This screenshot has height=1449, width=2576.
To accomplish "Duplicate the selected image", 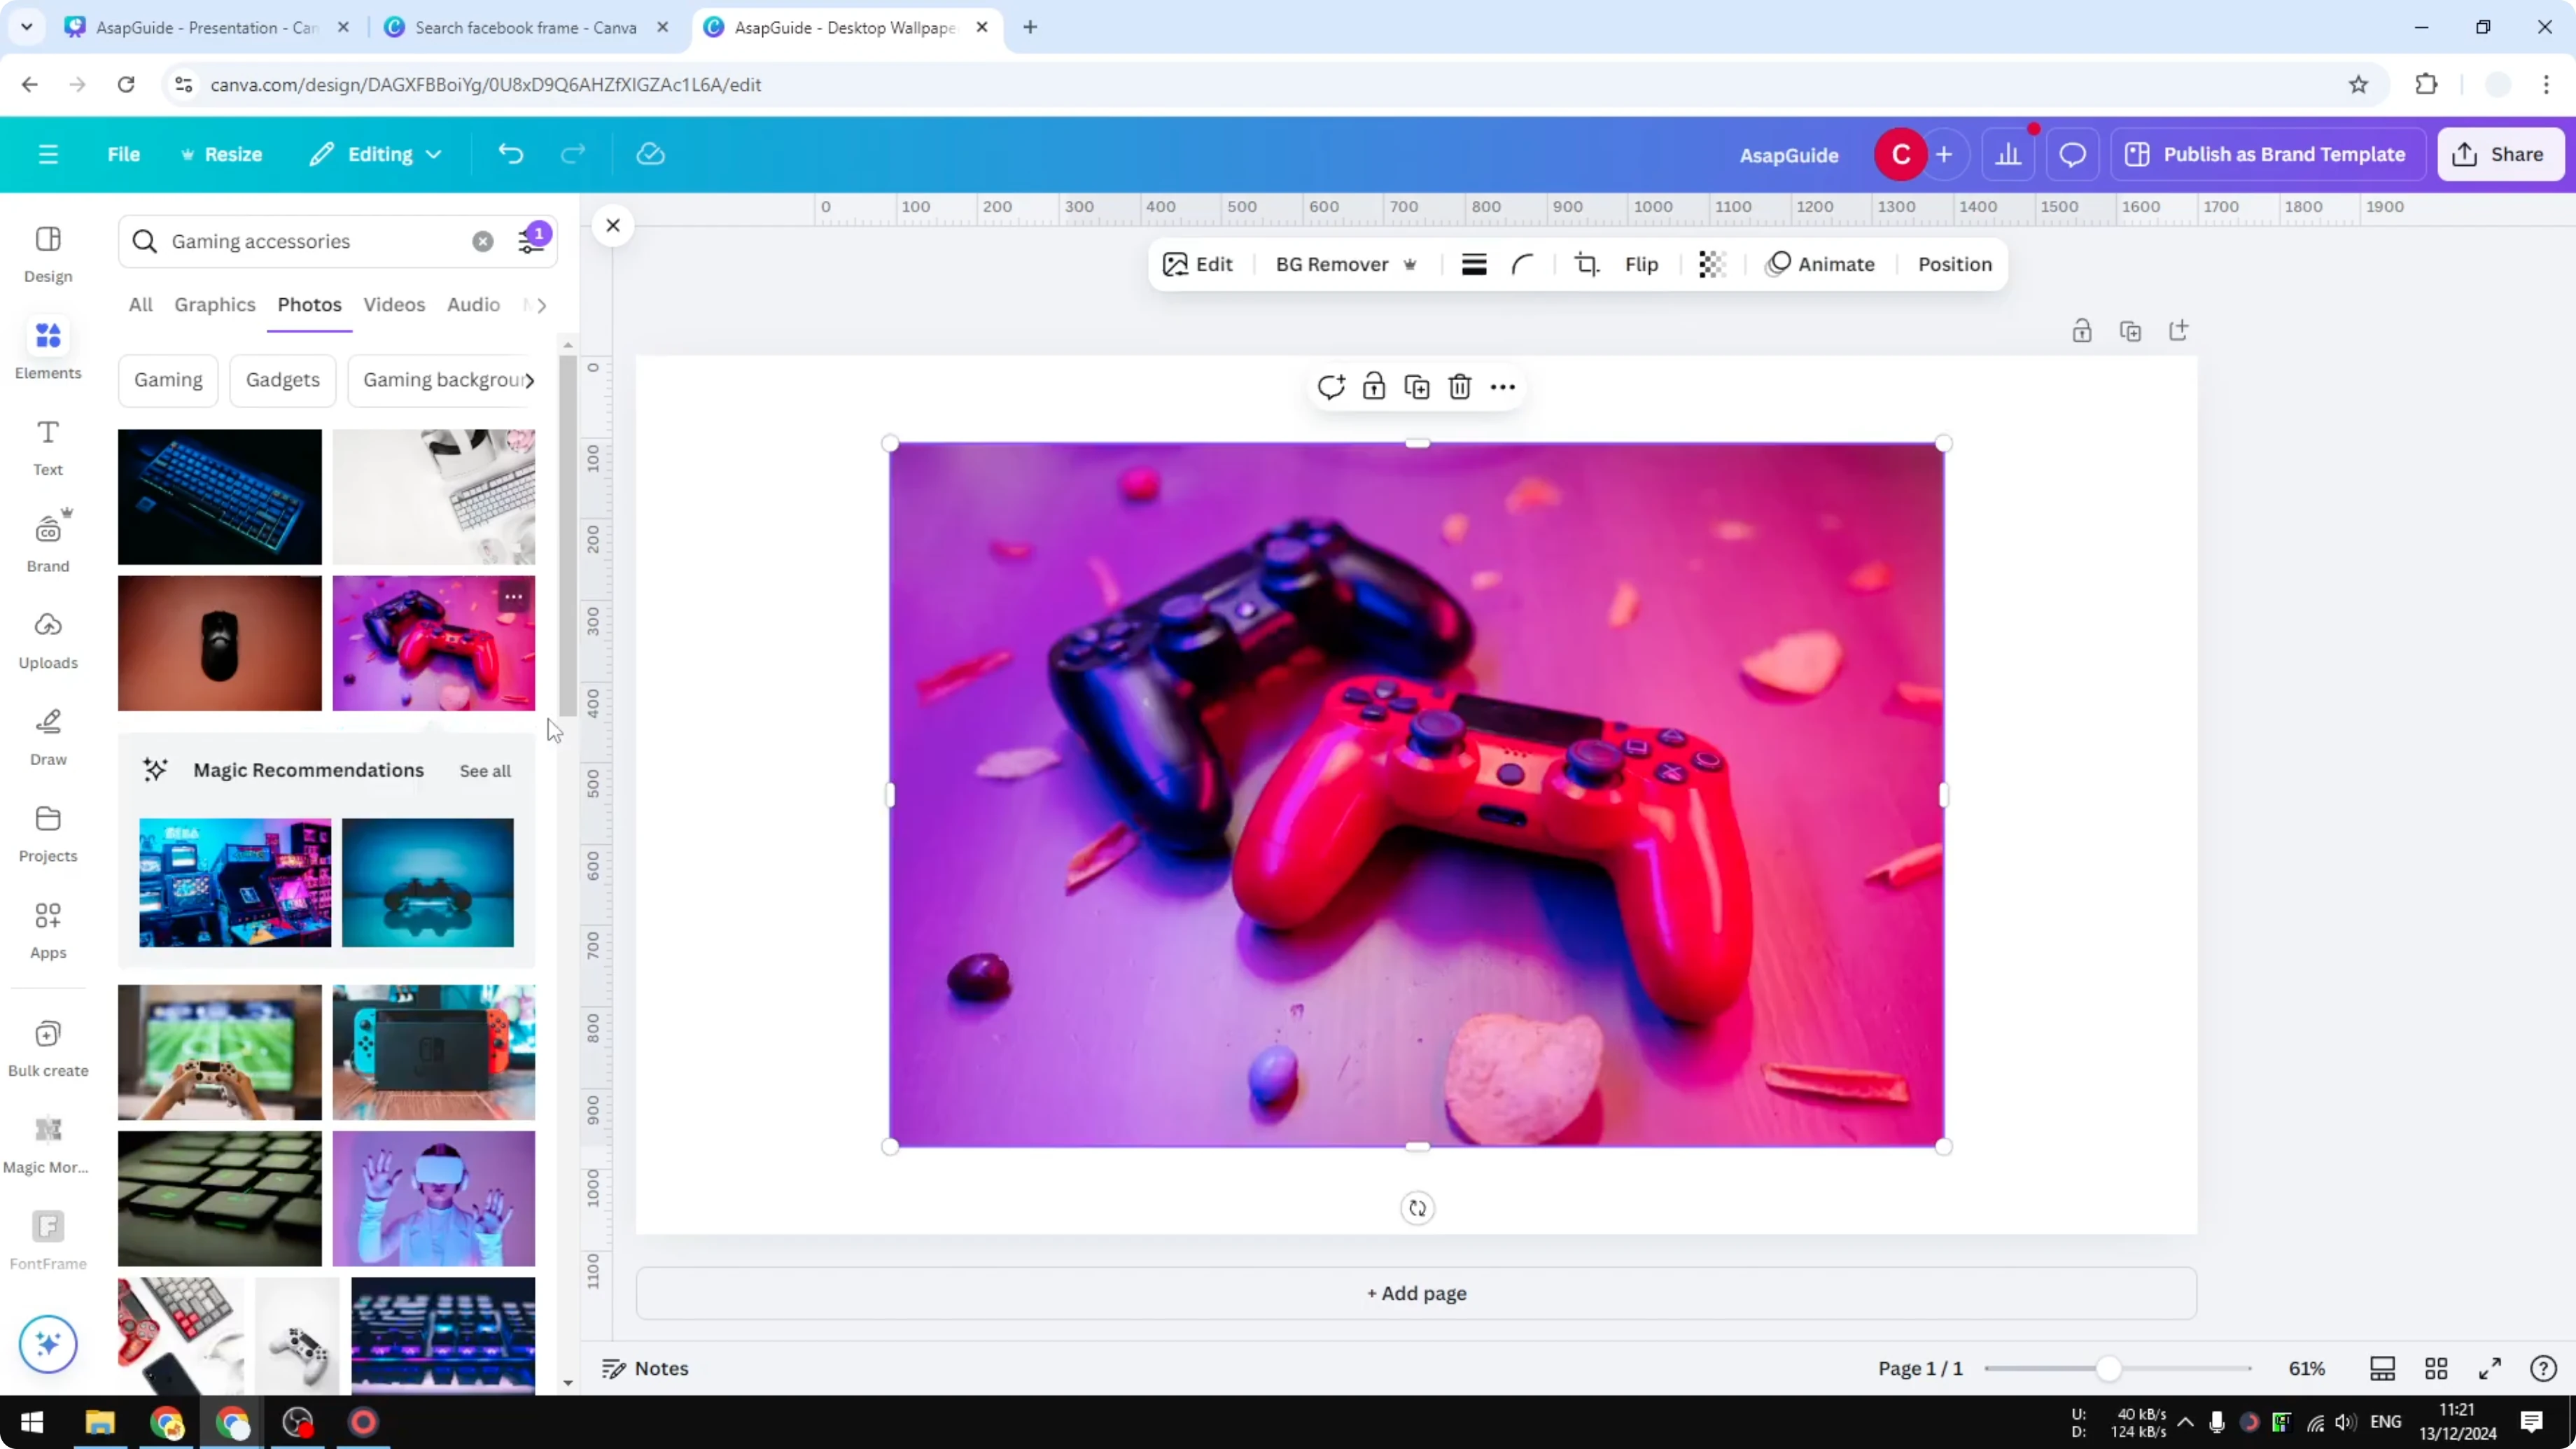I will point(1416,386).
